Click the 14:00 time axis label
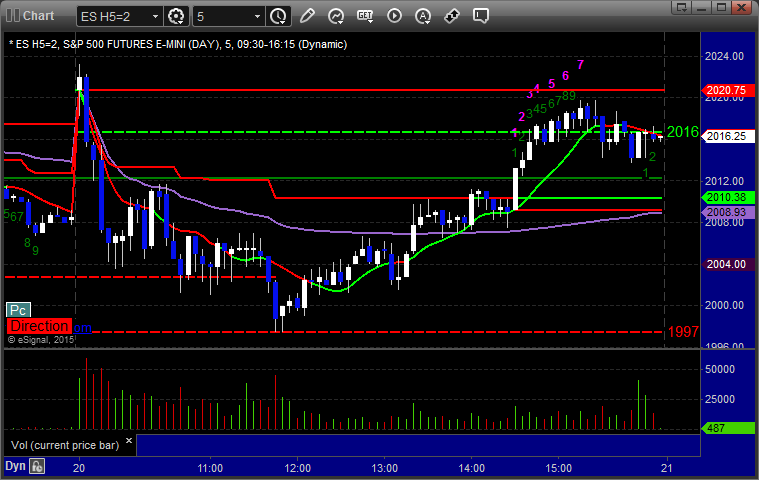Viewport: 759px width, 480px height. pyautogui.click(x=471, y=468)
